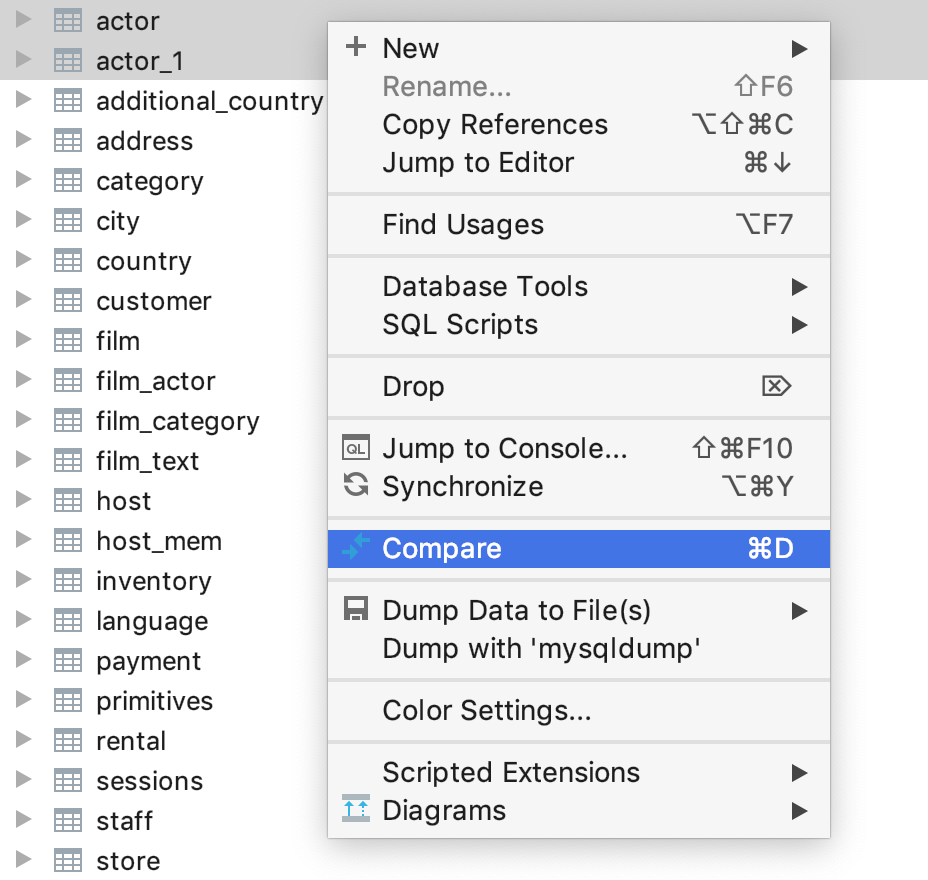
Task: Click the table icon for actor
Action: point(68,21)
